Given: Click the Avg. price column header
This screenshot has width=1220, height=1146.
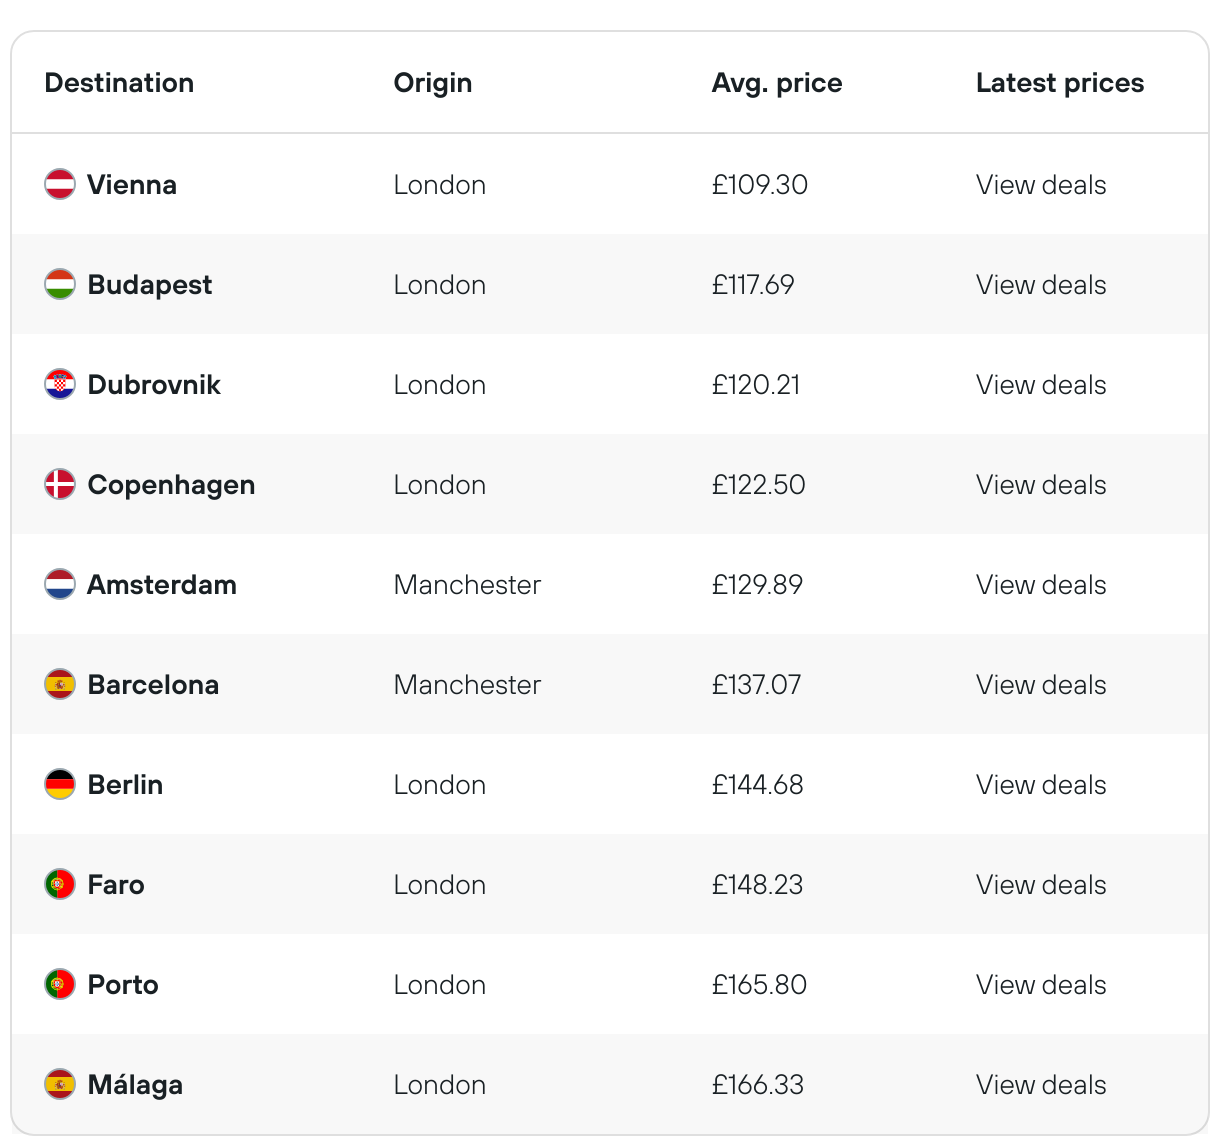Looking at the screenshot, I should pyautogui.click(x=776, y=83).
